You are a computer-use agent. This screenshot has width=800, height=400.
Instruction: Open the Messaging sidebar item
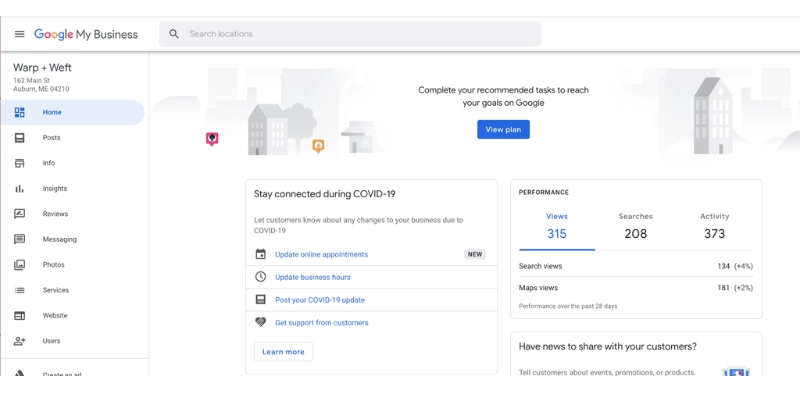tap(72, 239)
